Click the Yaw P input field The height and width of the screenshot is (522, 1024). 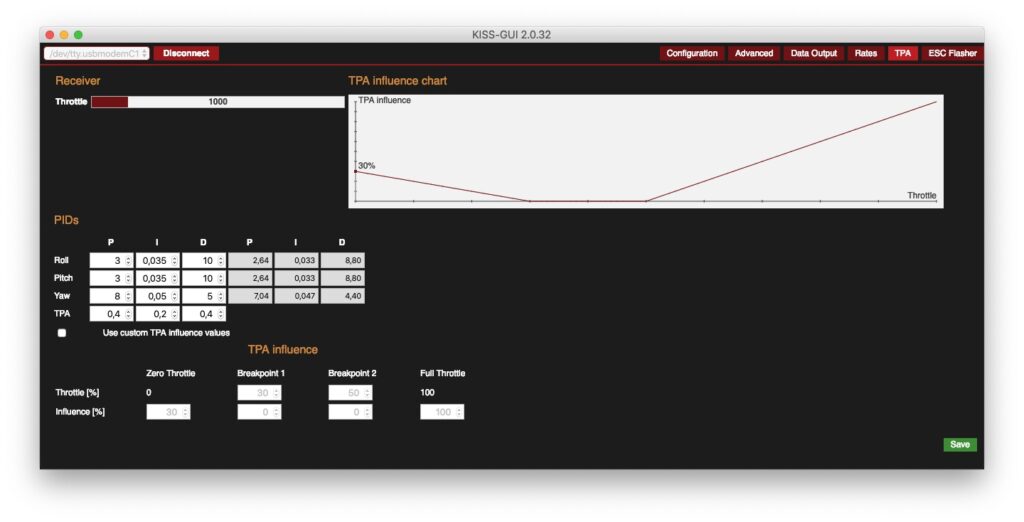(106, 296)
